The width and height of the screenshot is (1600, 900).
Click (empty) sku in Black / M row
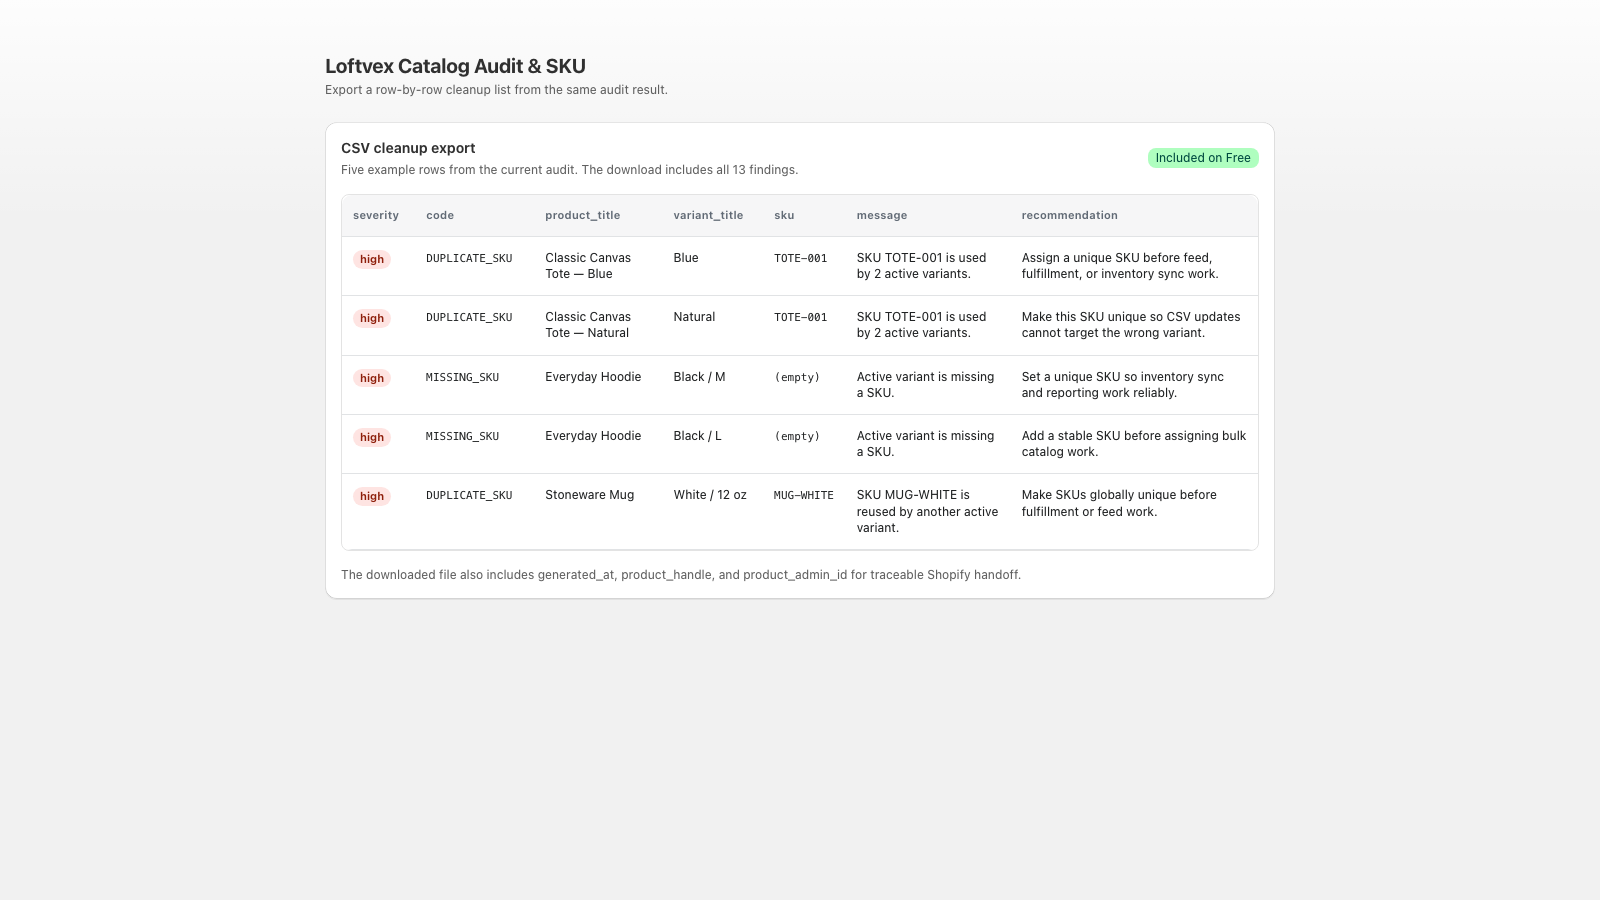tap(797, 377)
